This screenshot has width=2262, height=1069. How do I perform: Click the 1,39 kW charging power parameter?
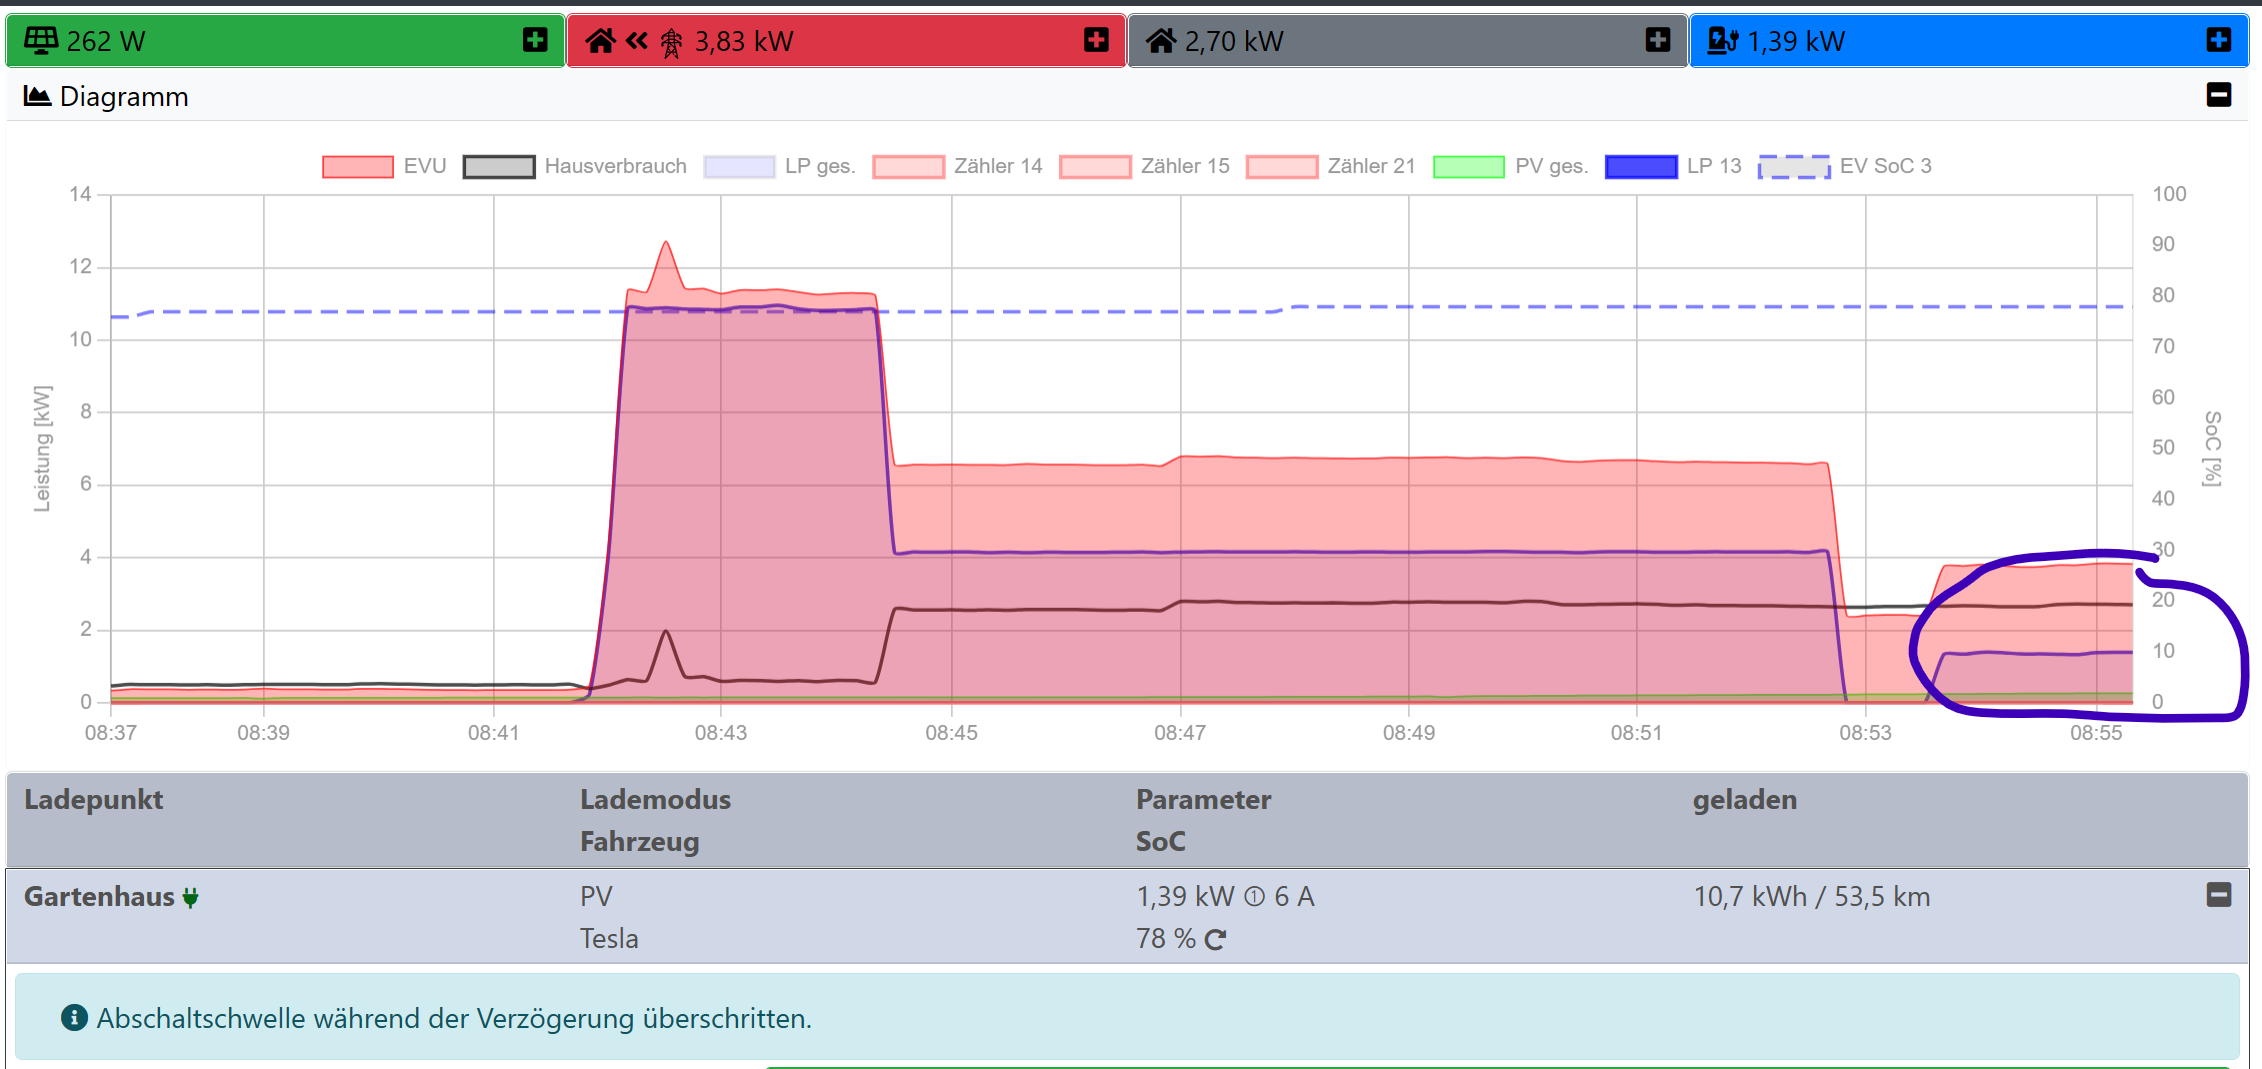tap(1185, 897)
